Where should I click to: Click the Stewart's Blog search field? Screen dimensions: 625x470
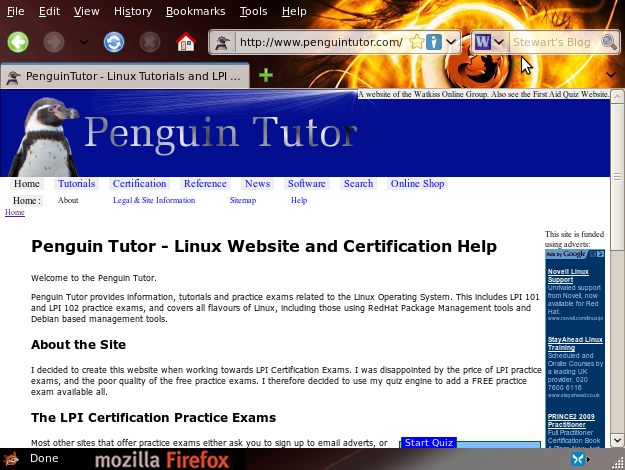[554, 42]
